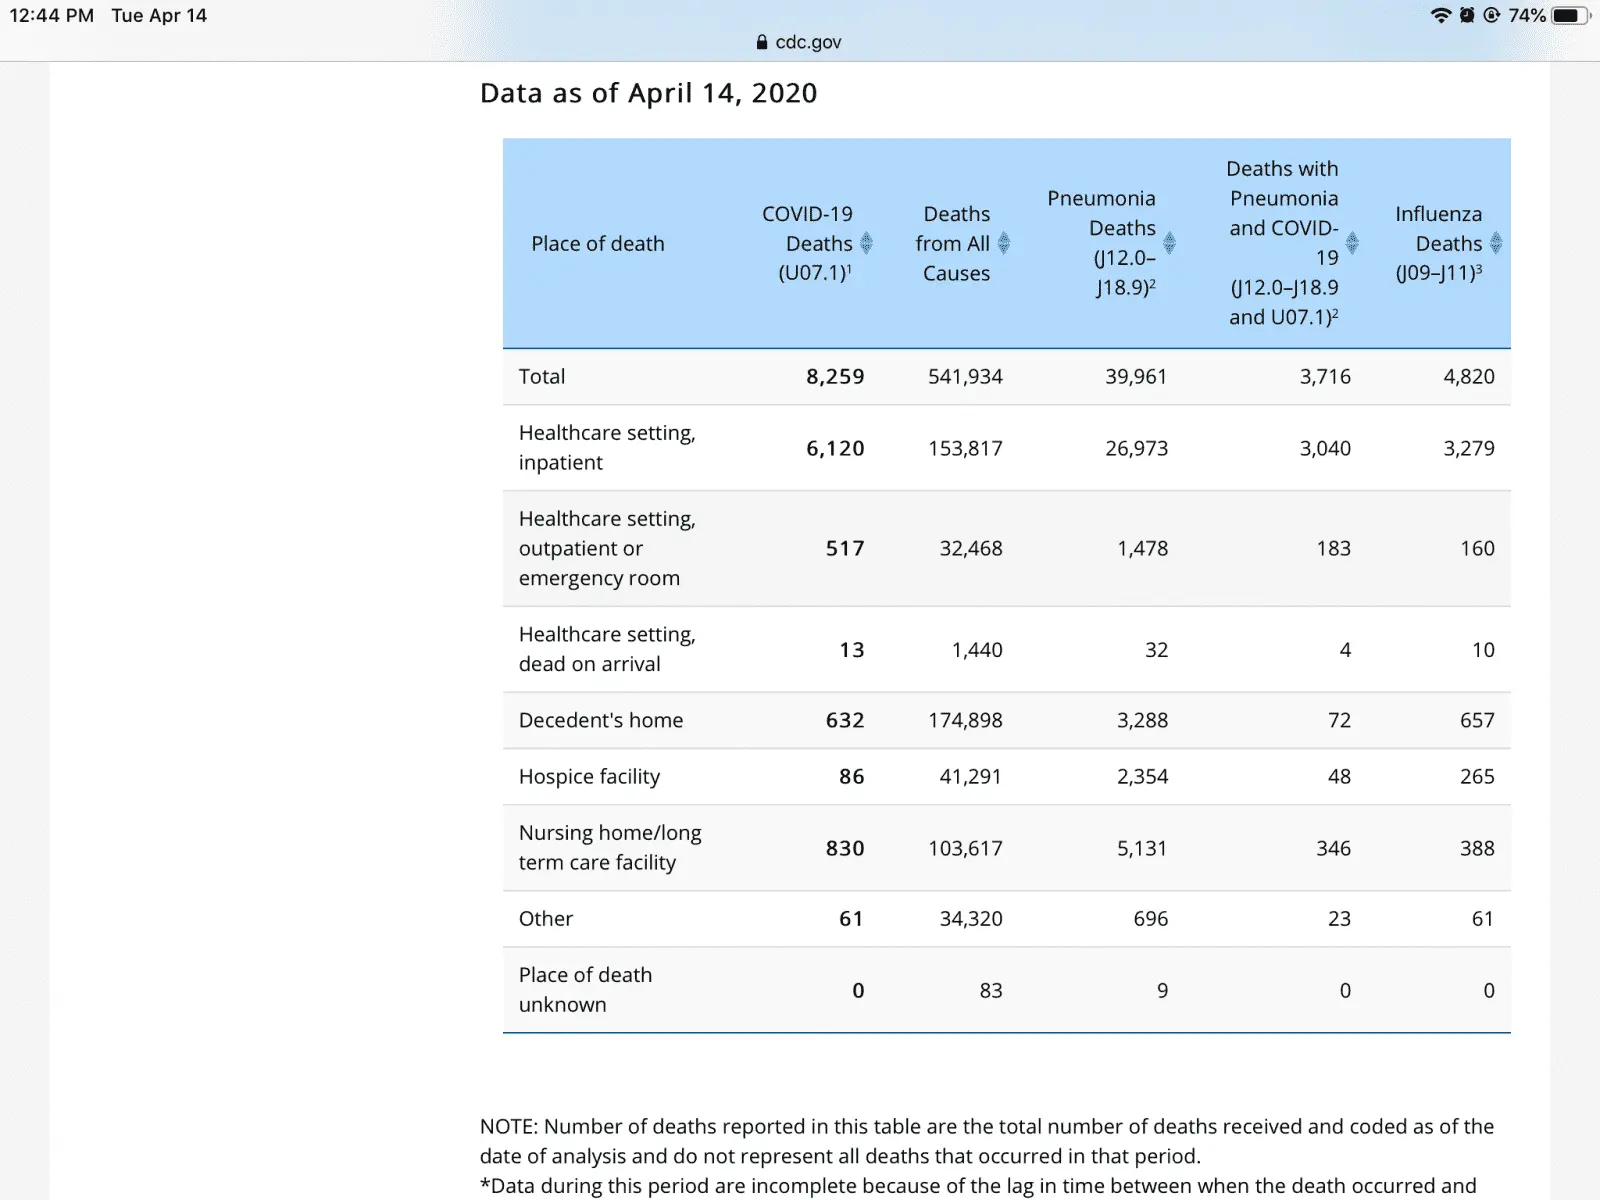Tap the Data as of April 14, 2020 heading
This screenshot has height=1200, width=1600.
(648, 93)
